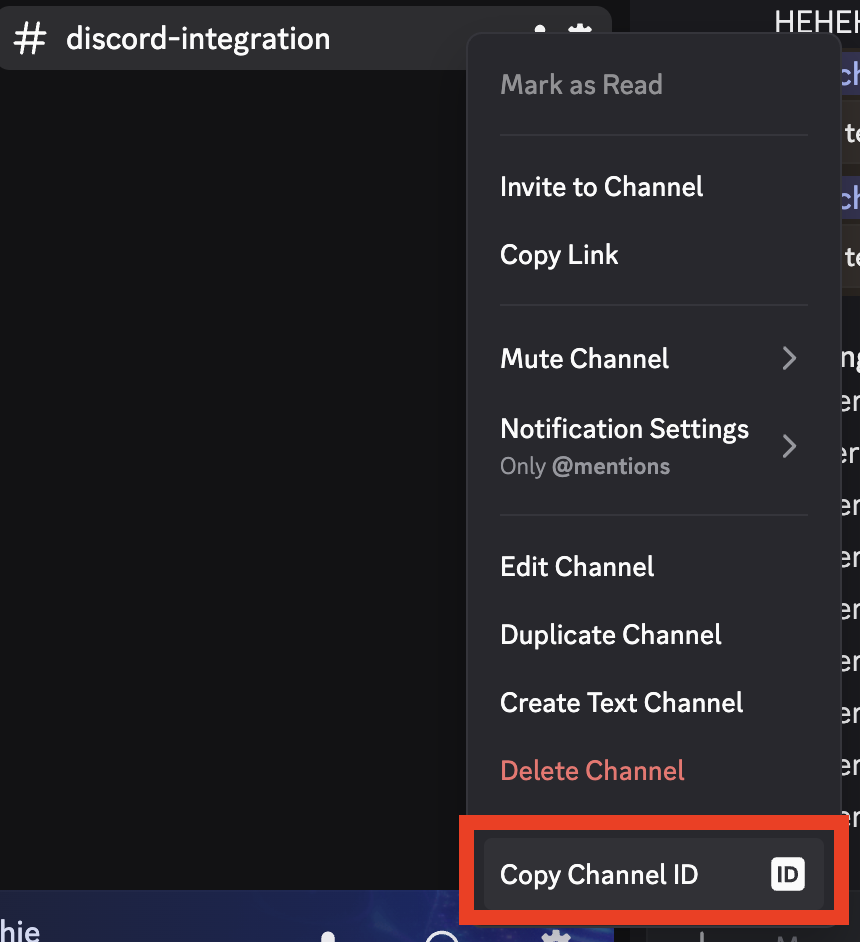Click the ID badge beside Copy Channel ID
860x942 pixels.
pos(787,874)
